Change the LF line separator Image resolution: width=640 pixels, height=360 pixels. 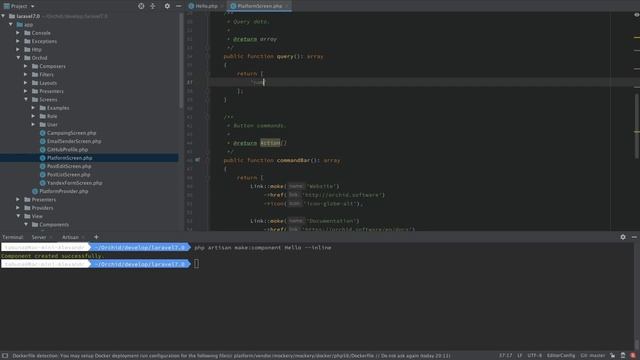[520, 356]
